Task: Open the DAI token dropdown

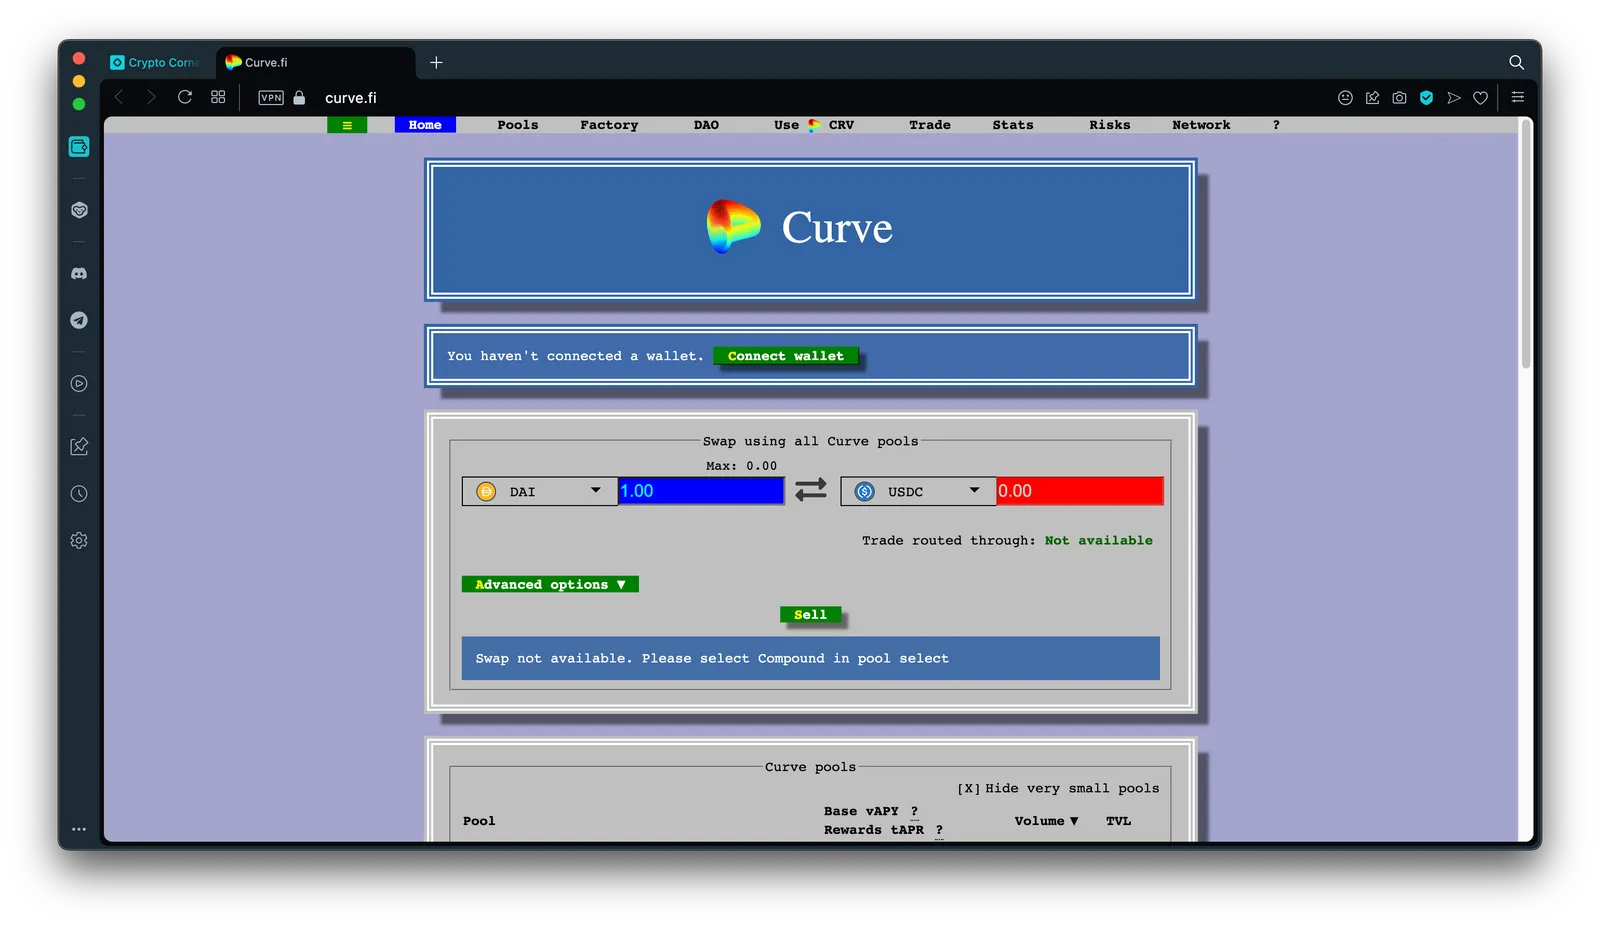Action: (540, 491)
